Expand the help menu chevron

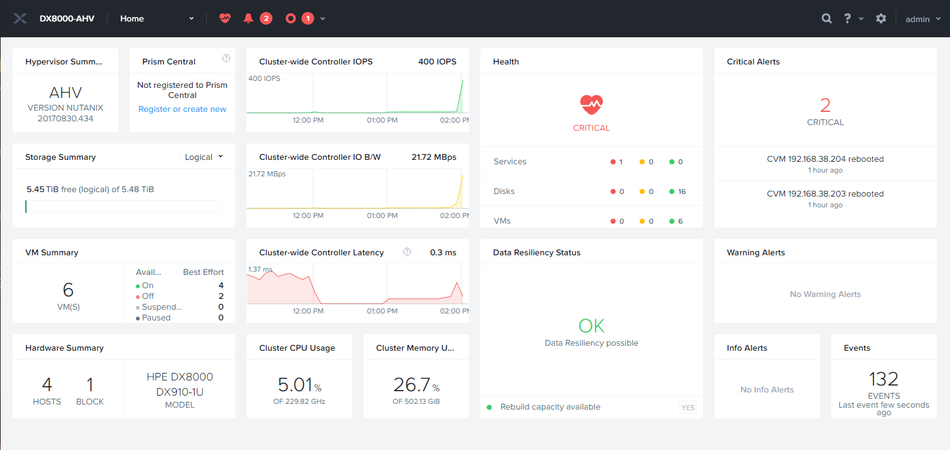(x=862, y=19)
